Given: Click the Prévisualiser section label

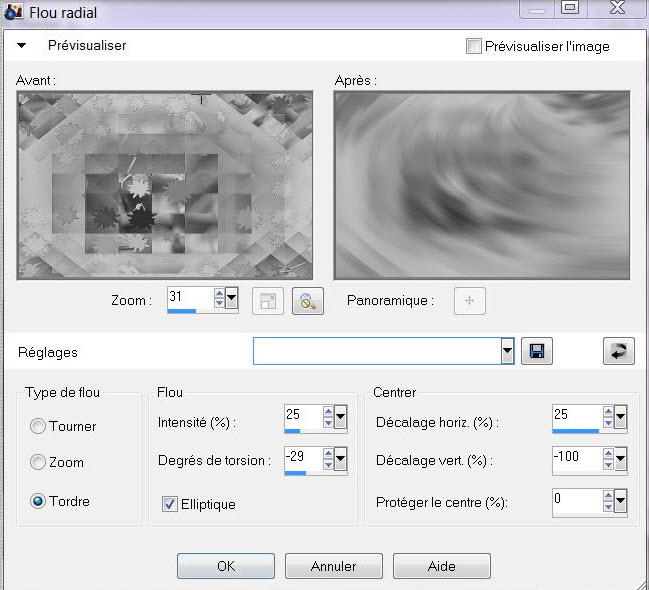Looking at the screenshot, I should point(87,45).
